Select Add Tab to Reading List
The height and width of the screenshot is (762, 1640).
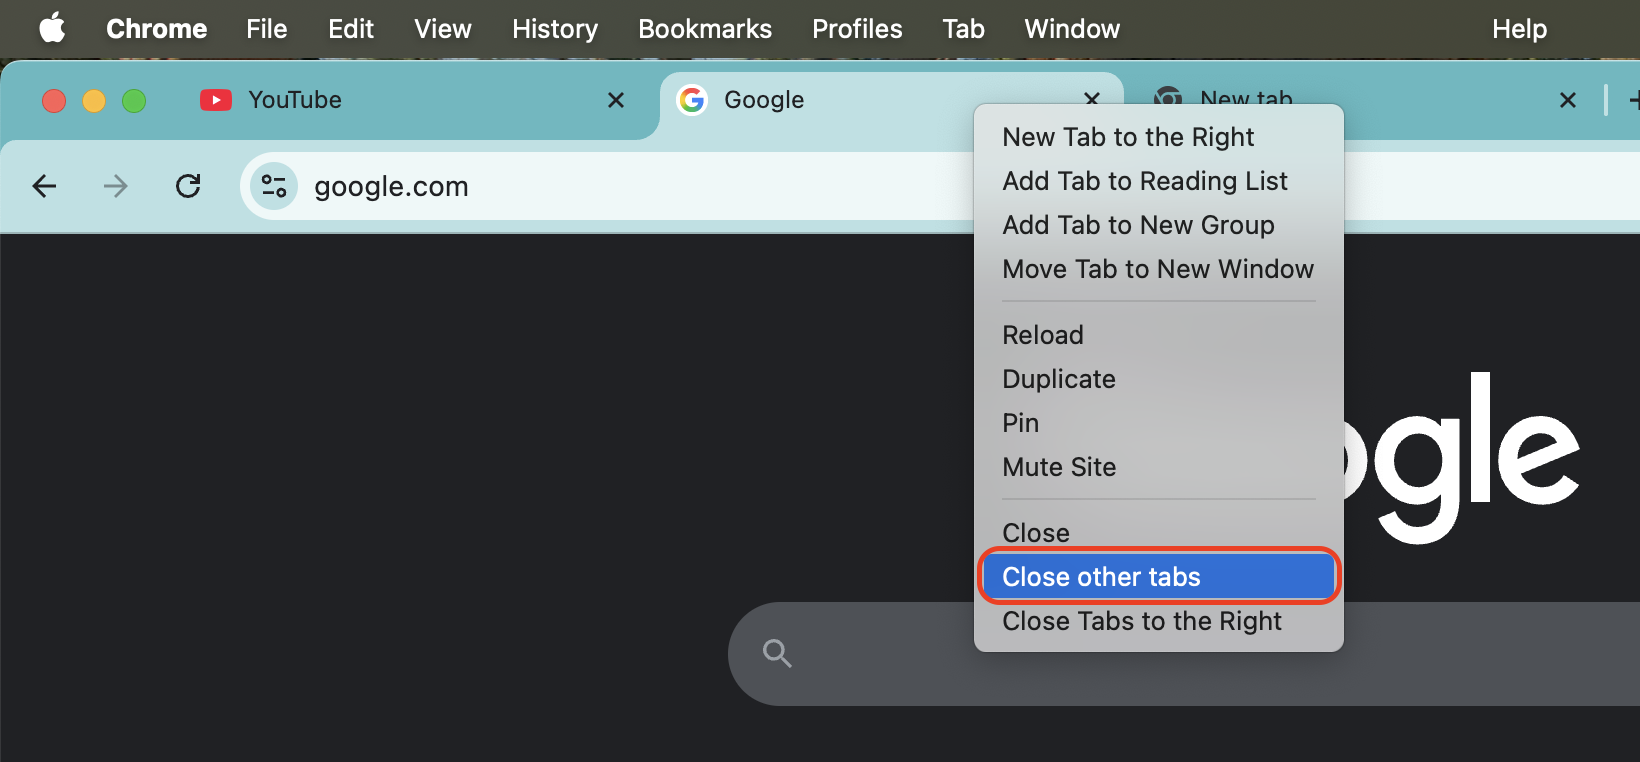click(1145, 181)
